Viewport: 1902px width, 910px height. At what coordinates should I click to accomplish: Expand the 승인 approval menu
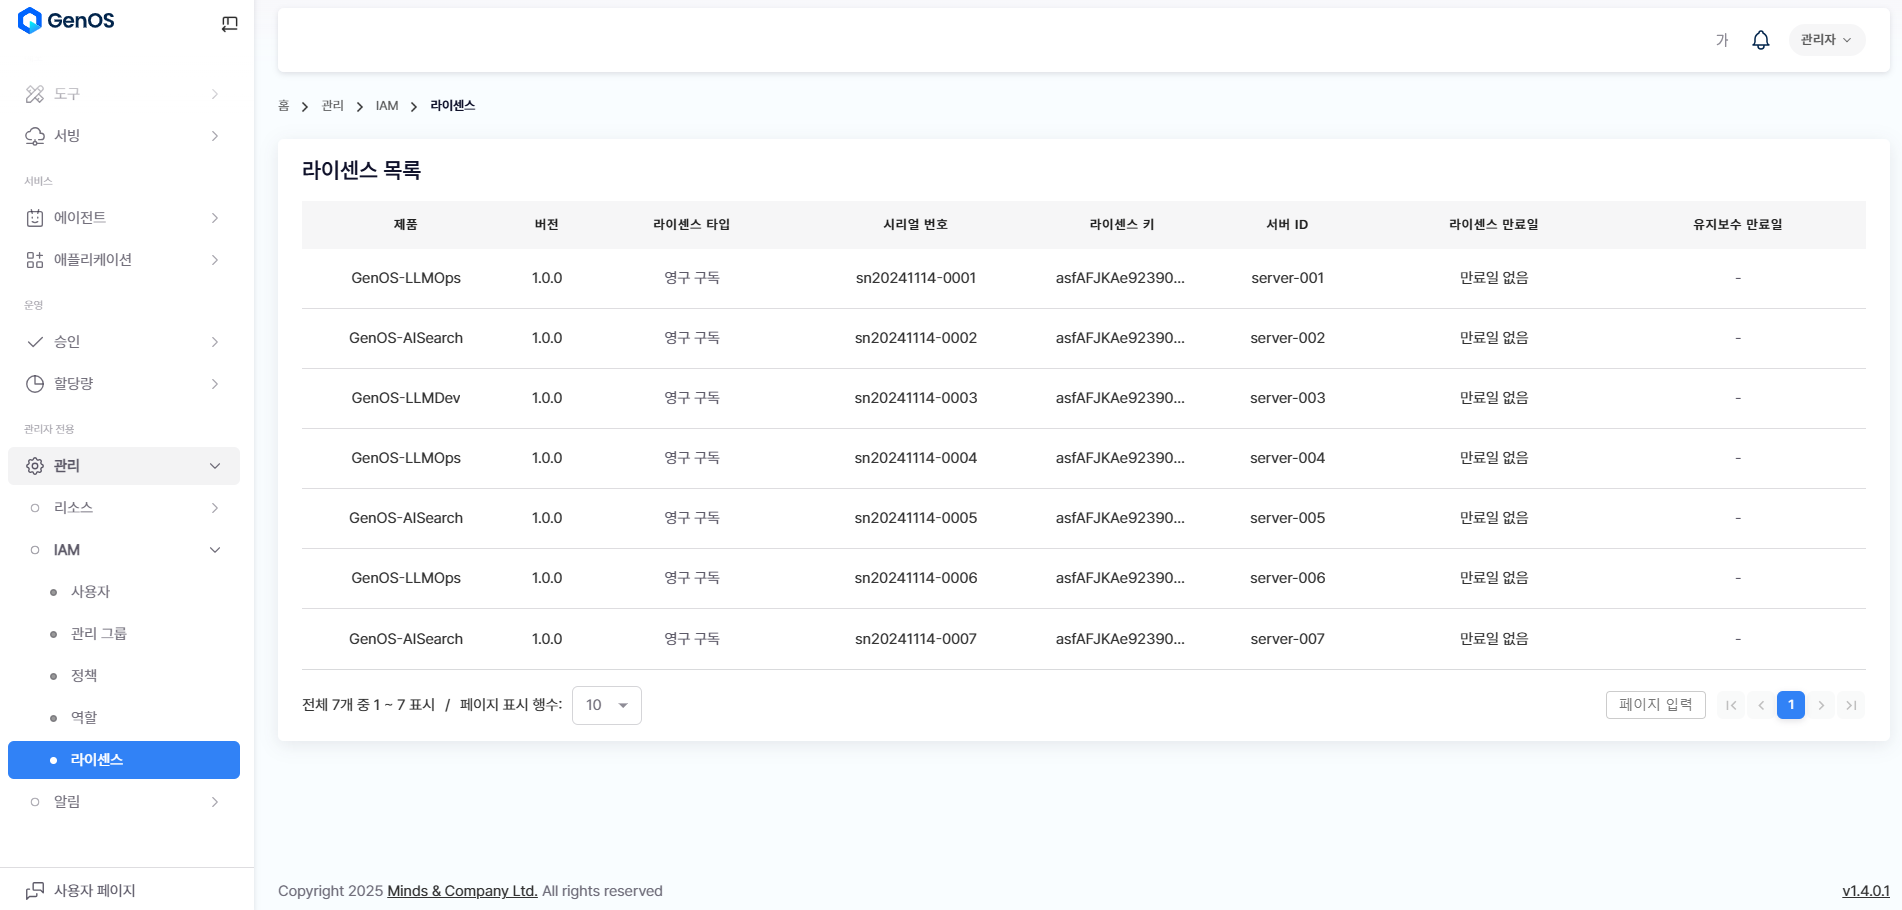click(215, 342)
